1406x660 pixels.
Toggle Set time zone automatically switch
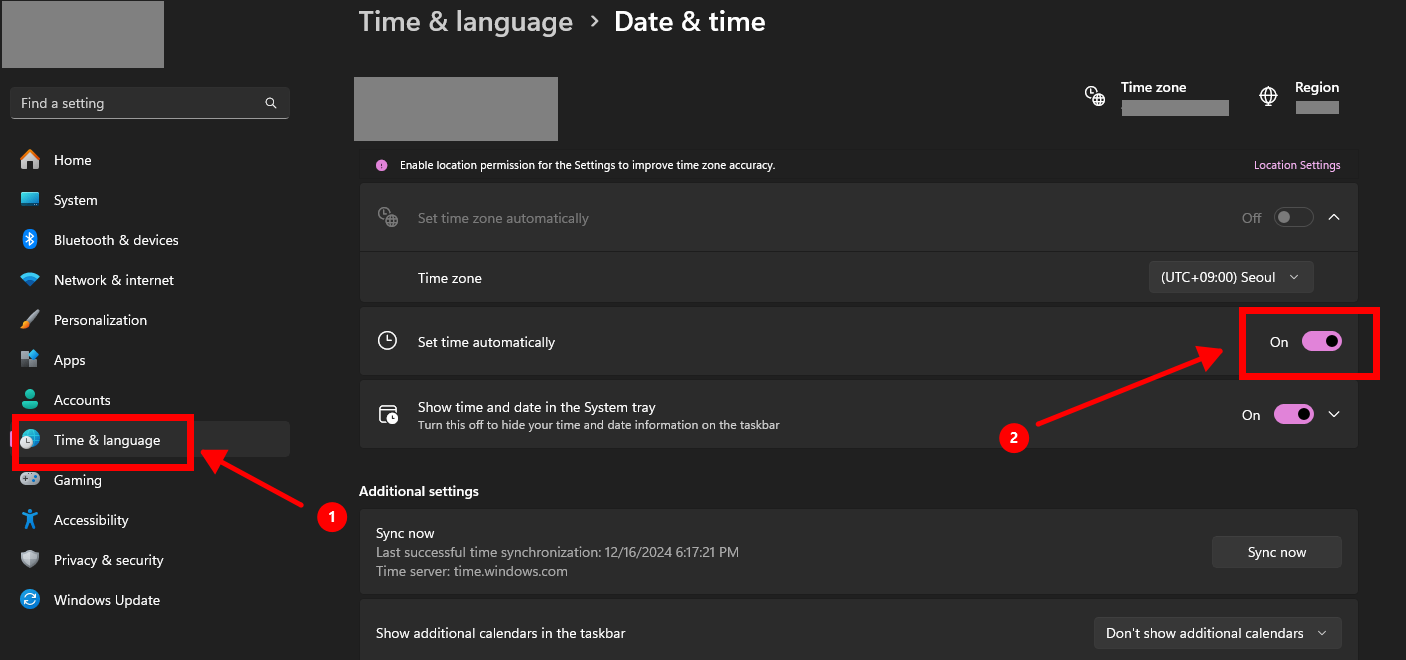tap(1293, 218)
